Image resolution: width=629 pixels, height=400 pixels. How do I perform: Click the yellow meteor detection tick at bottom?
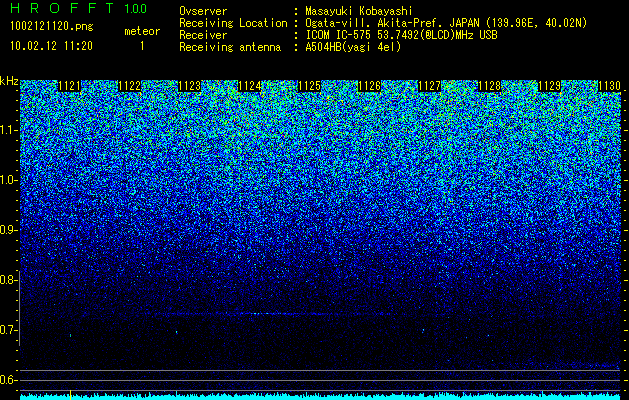tap(71, 393)
